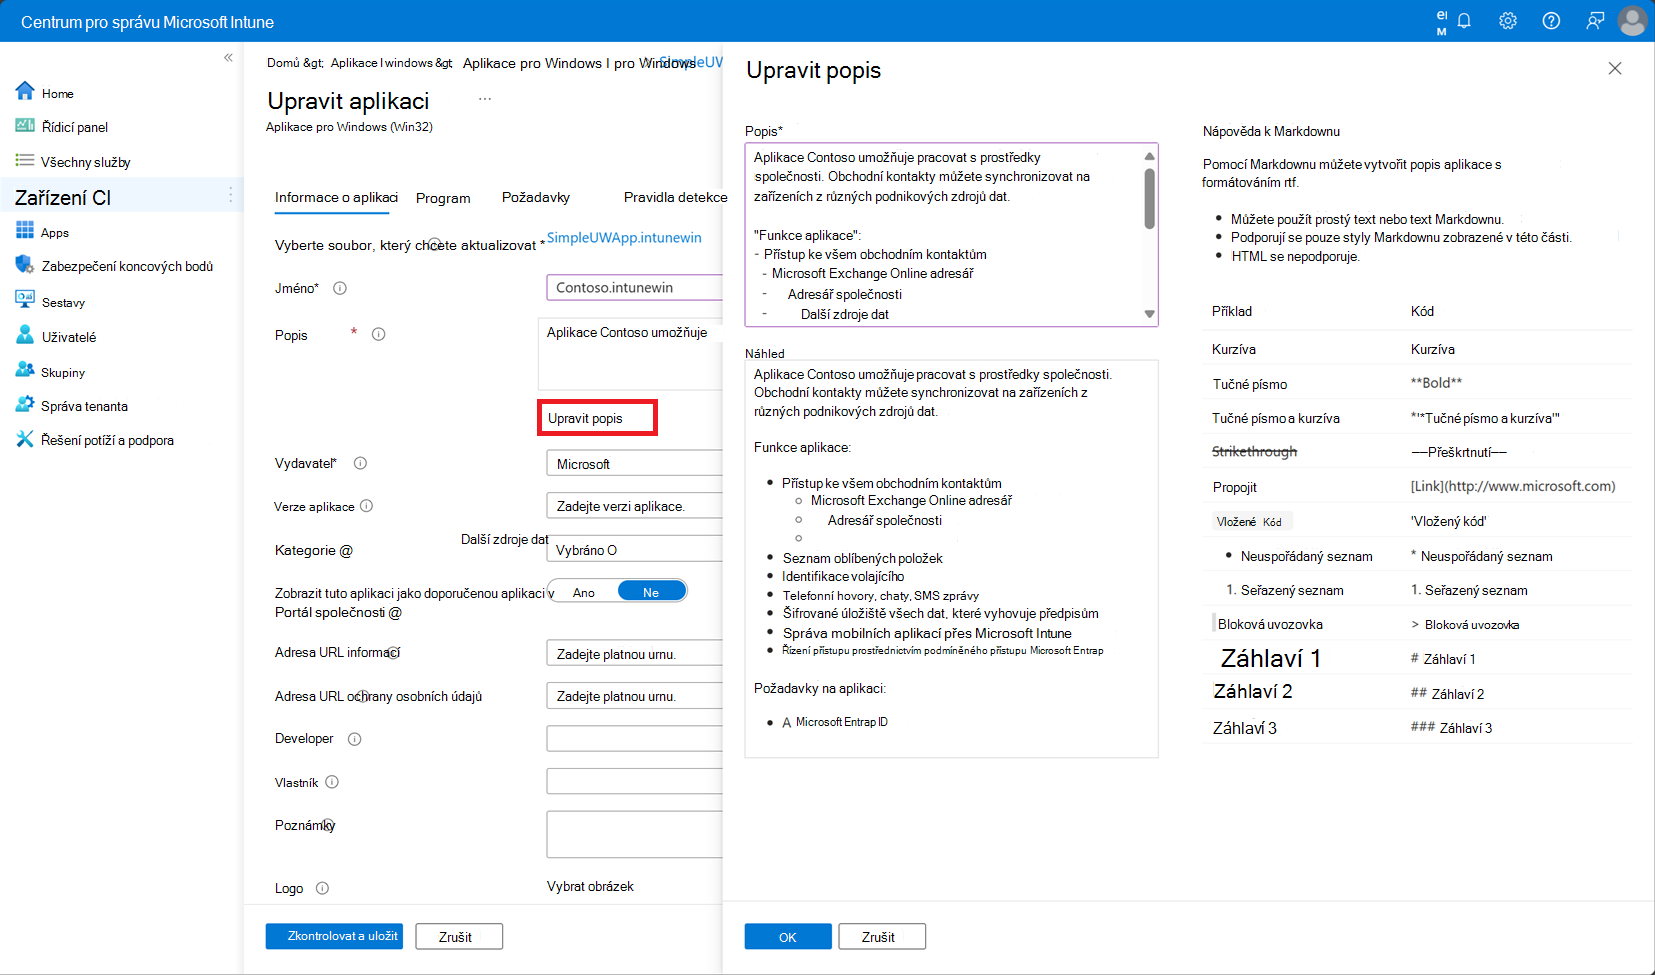This screenshot has width=1655, height=975.
Task: Open help question mark icon
Action: point(1551,21)
